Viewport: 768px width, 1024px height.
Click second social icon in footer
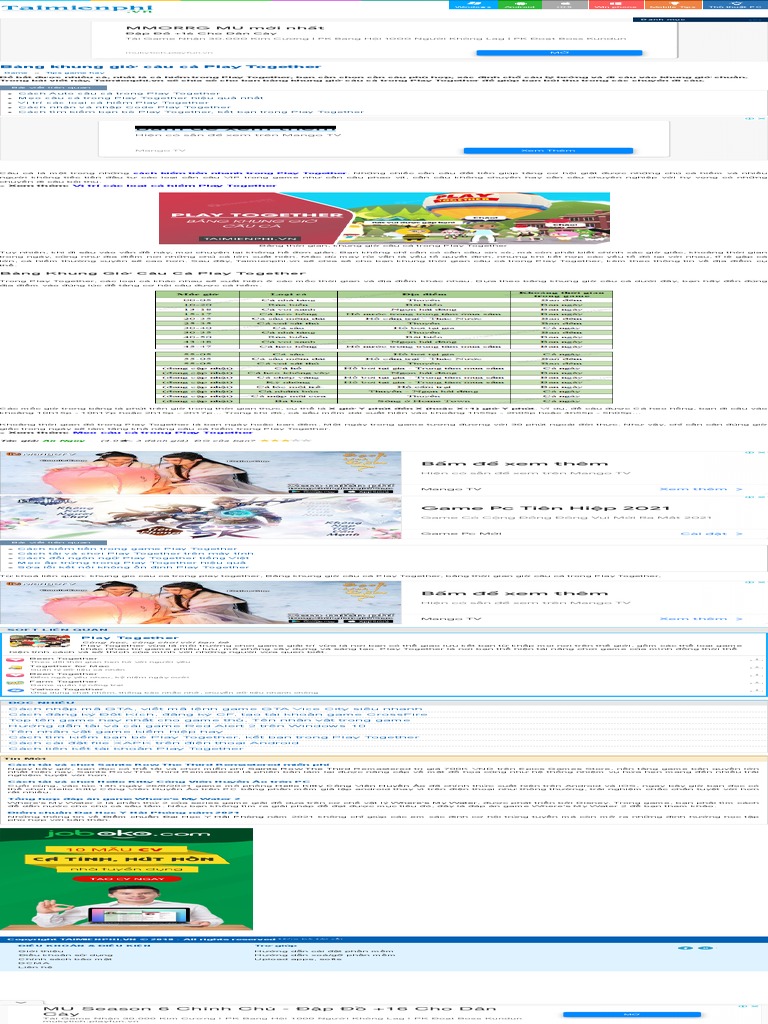tap(705, 948)
